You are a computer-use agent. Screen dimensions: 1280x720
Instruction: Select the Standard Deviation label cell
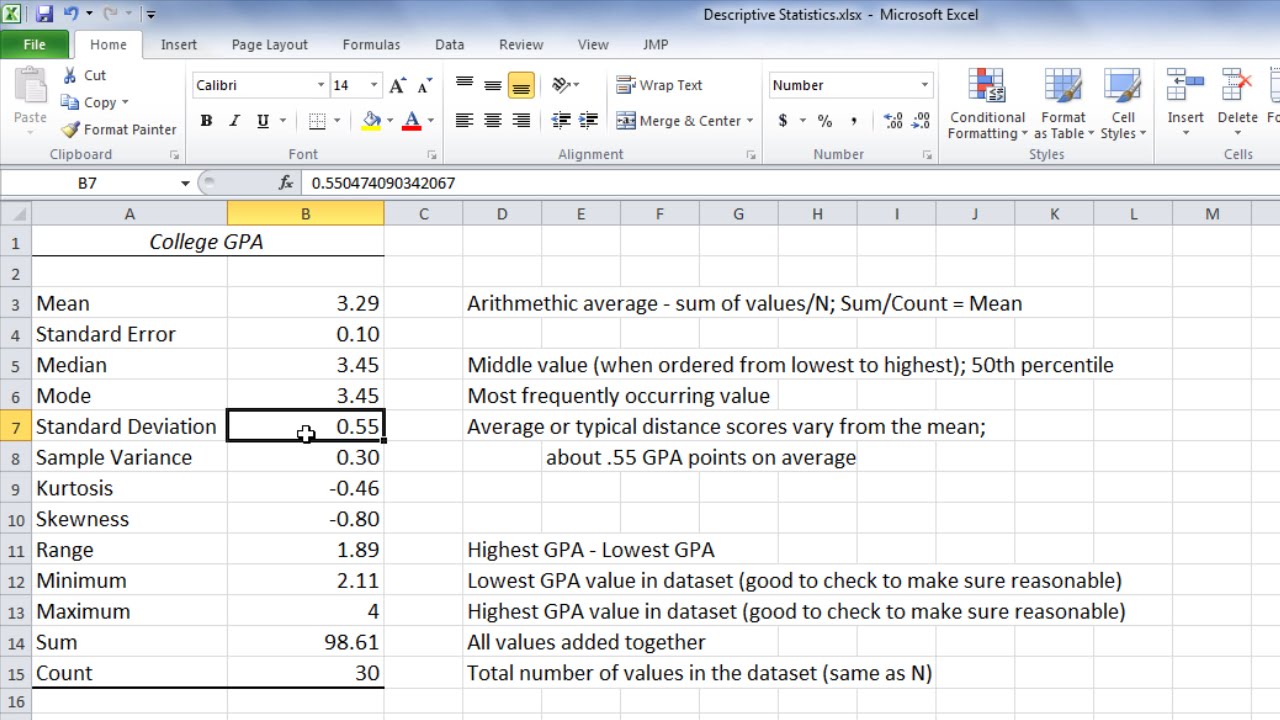coord(129,427)
